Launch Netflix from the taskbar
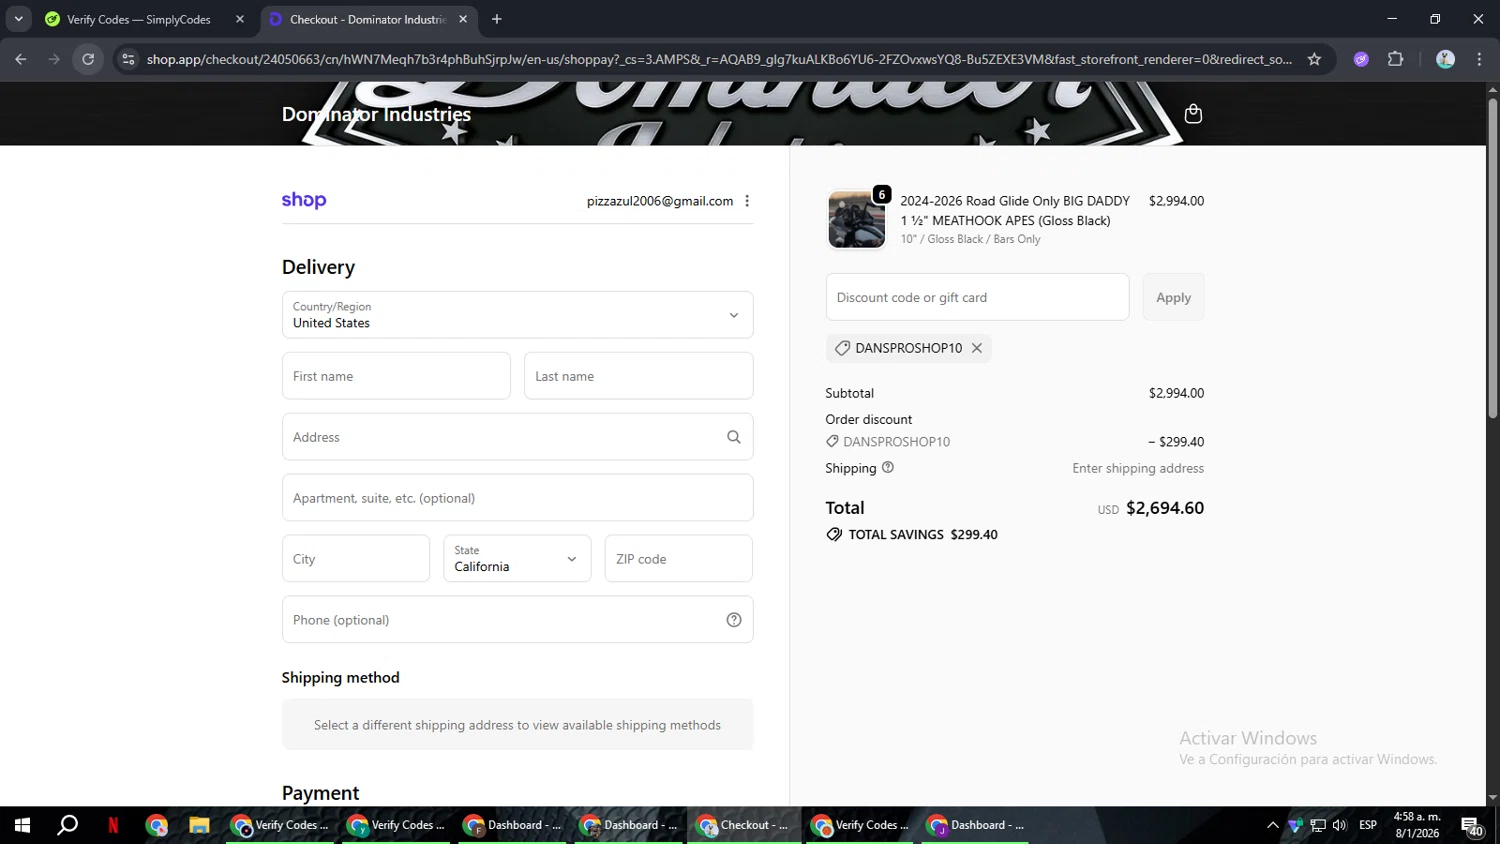1500x844 pixels. (113, 825)
